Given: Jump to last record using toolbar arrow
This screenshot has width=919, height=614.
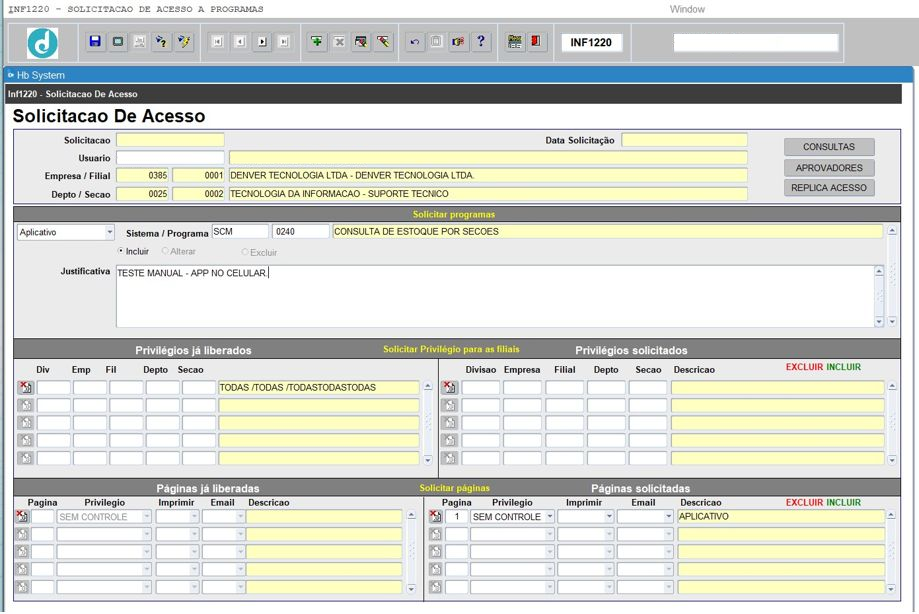Looking at the screenshot, I should coord(284,42).
